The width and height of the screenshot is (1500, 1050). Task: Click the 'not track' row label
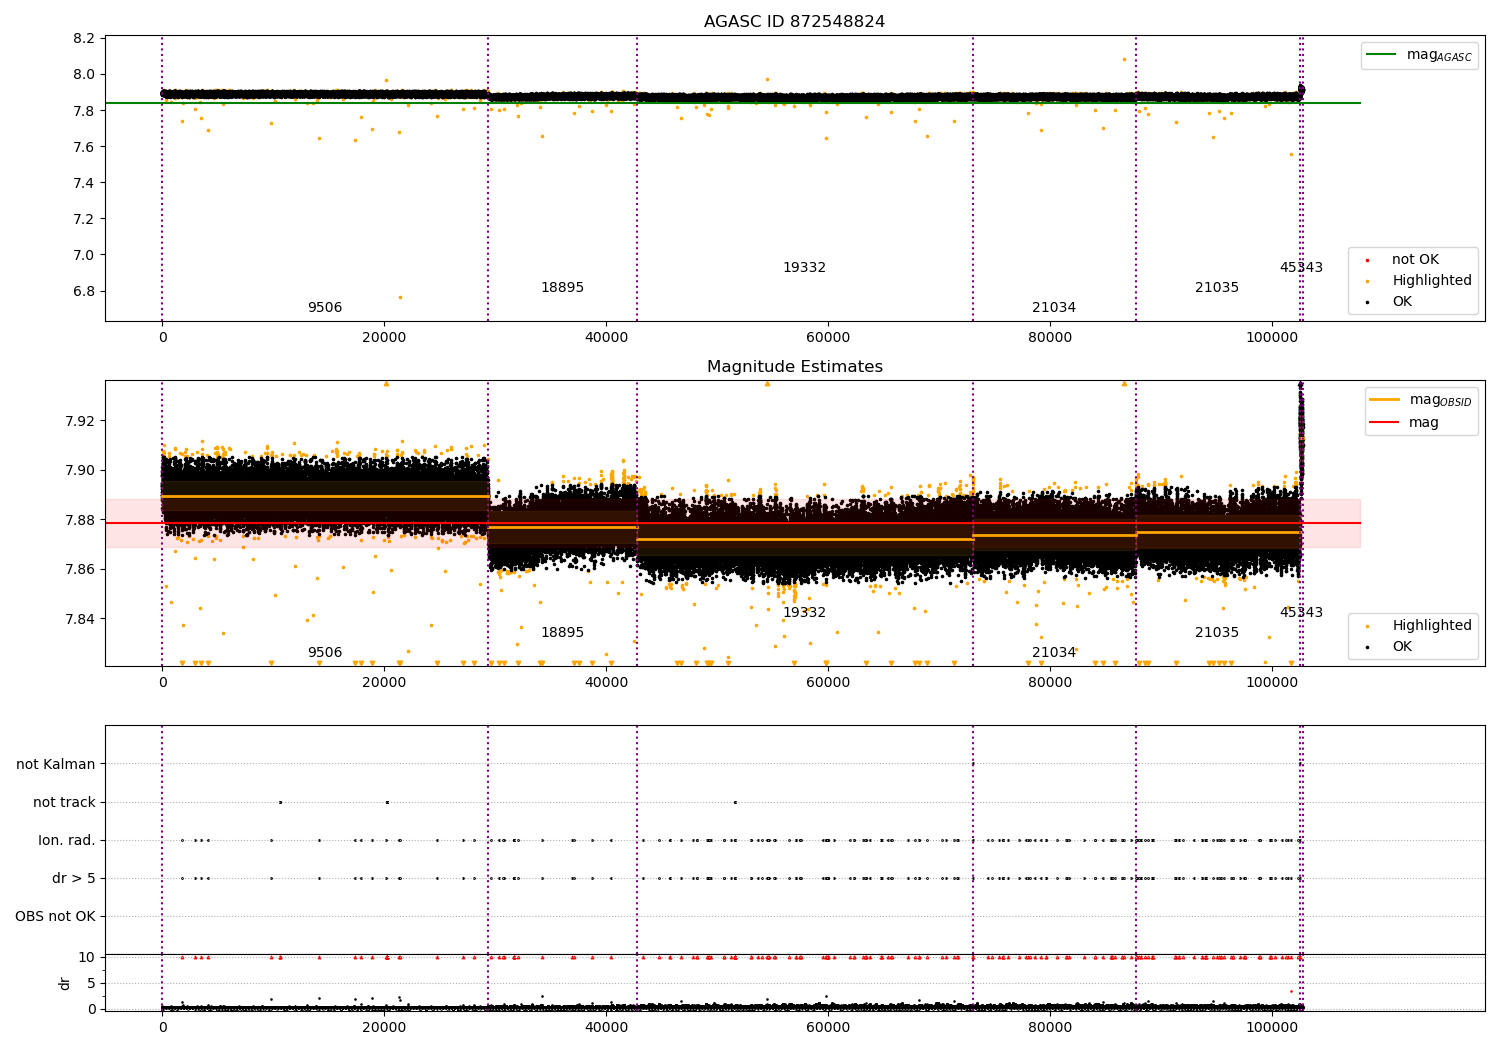(x=64, y=803)
